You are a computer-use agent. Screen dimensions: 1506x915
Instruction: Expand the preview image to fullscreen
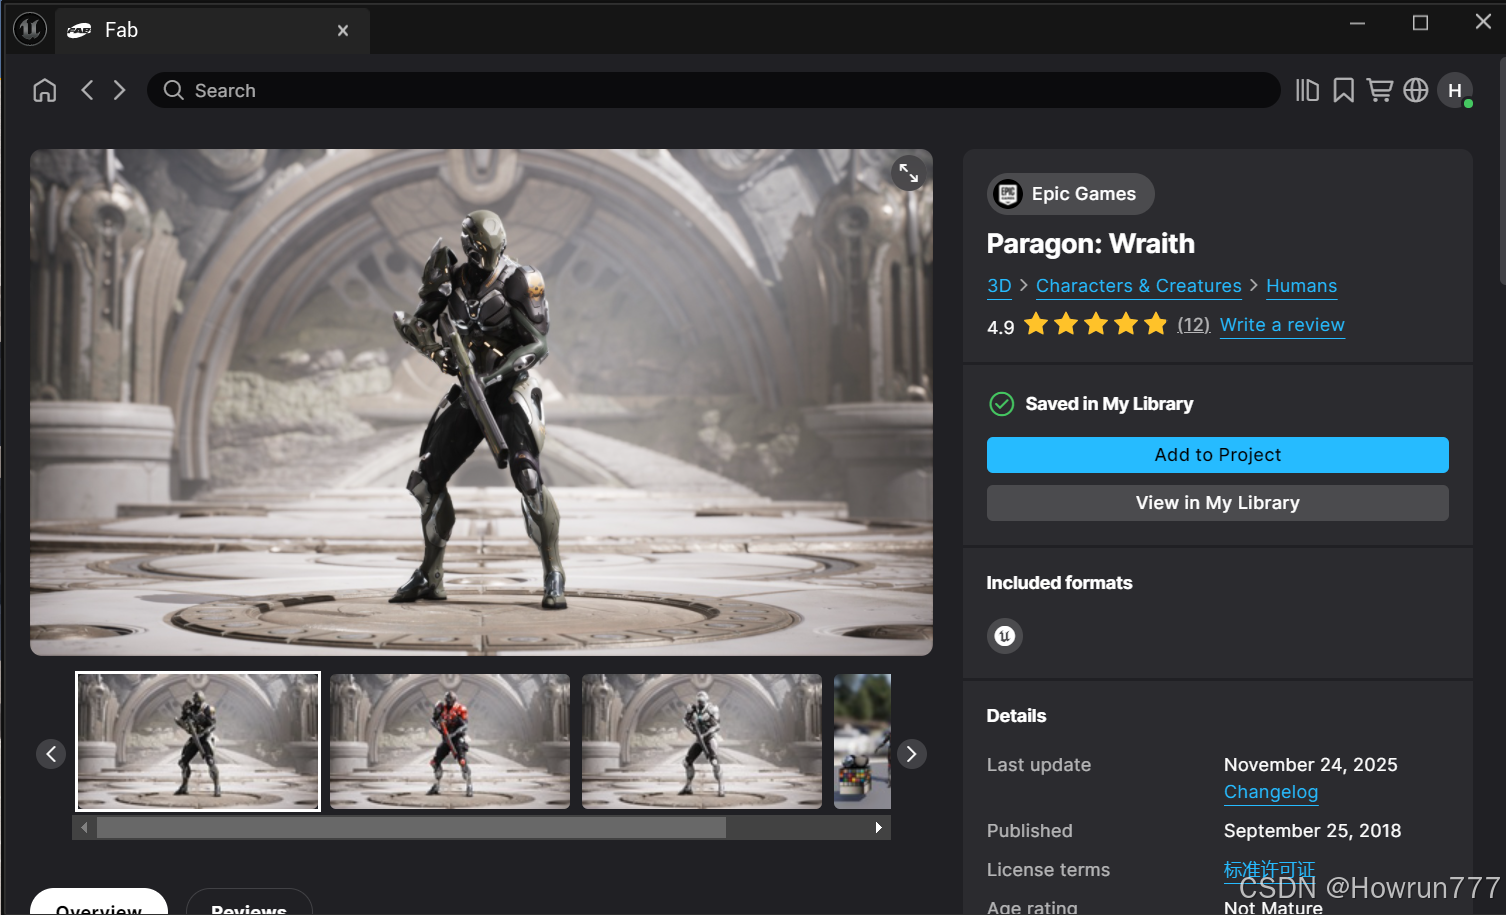tap(908, 173)
